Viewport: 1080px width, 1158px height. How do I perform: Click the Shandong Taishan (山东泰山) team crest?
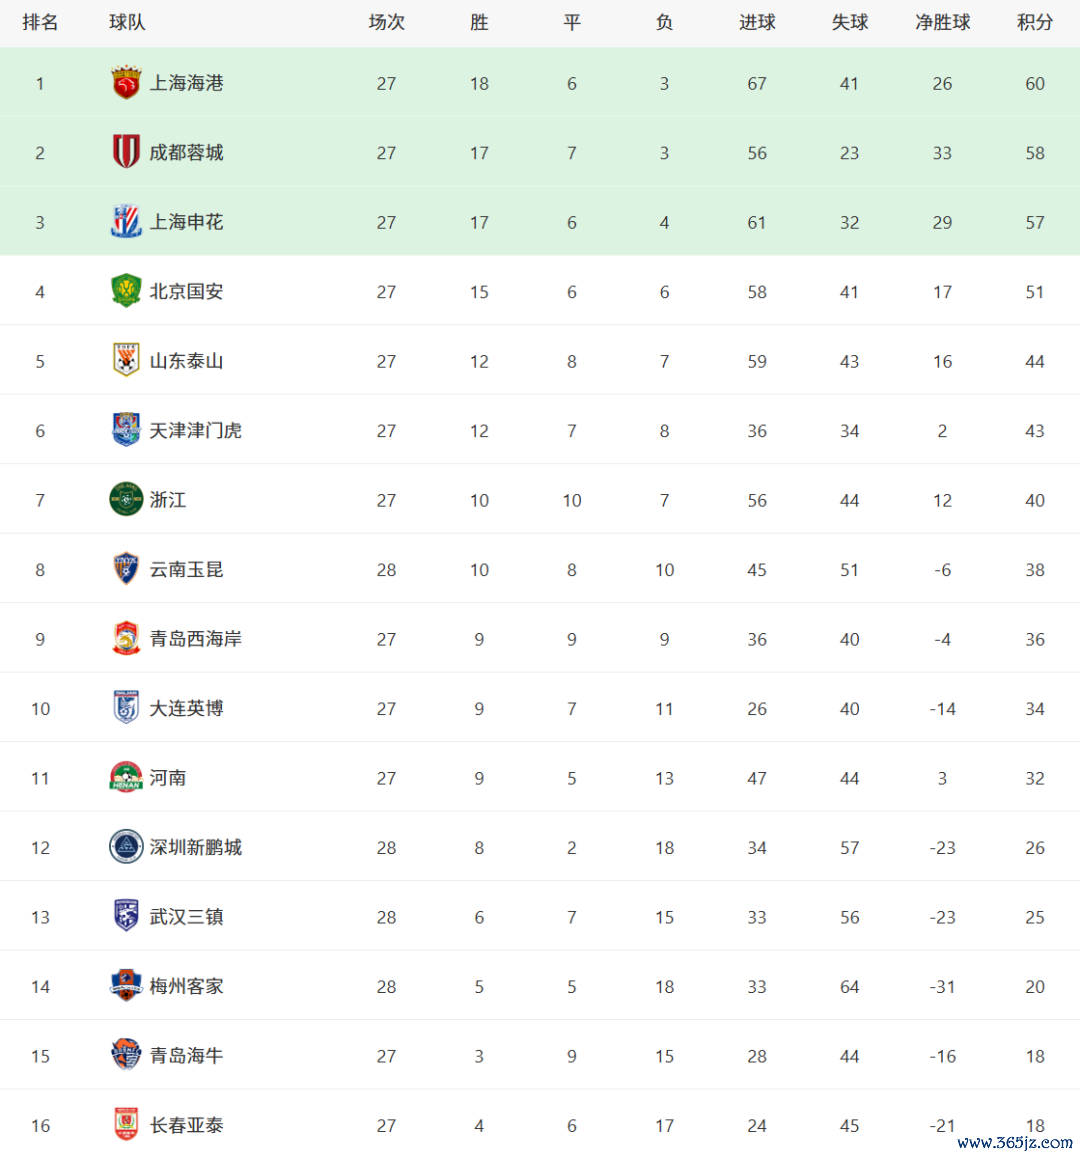click(x=126, y=361)
